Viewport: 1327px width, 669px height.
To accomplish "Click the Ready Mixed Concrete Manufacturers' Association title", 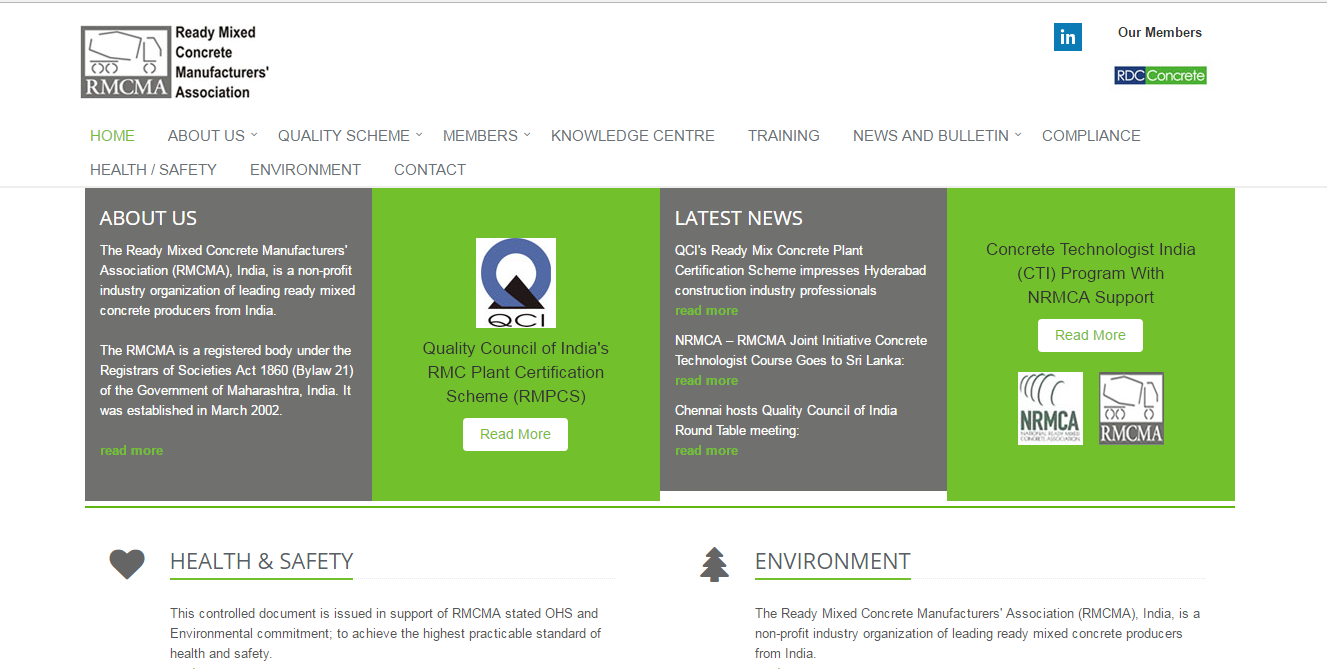I will point(223,62).
